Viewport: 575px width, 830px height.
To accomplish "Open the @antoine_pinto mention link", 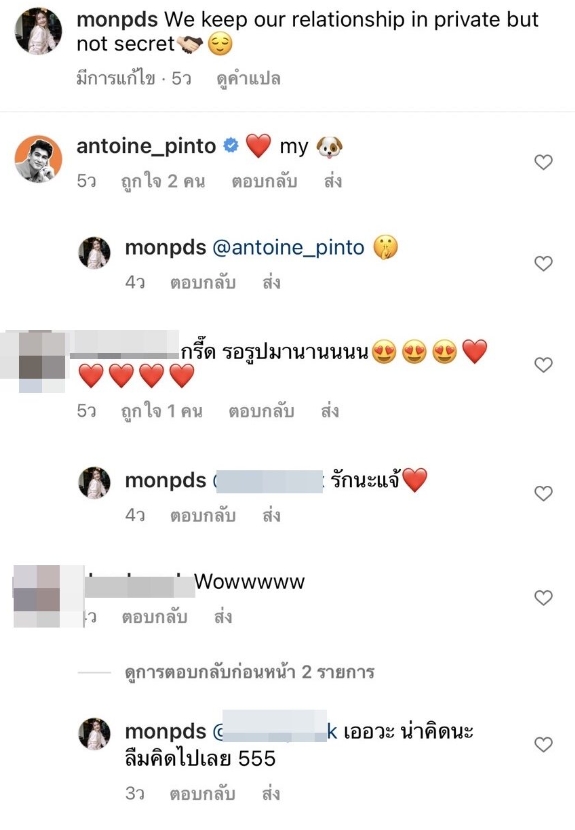I will point(288,248).
